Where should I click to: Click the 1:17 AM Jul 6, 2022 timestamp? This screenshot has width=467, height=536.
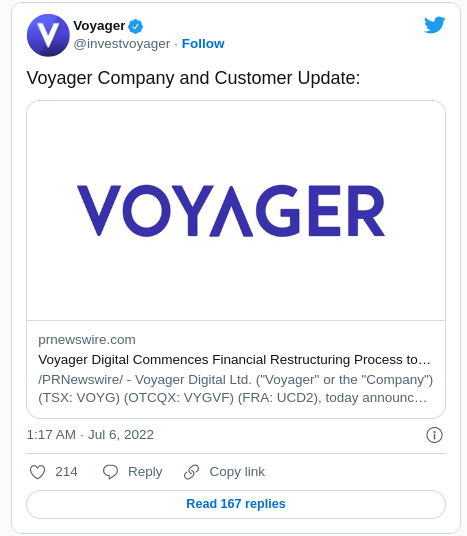click(x=90, y=435)
